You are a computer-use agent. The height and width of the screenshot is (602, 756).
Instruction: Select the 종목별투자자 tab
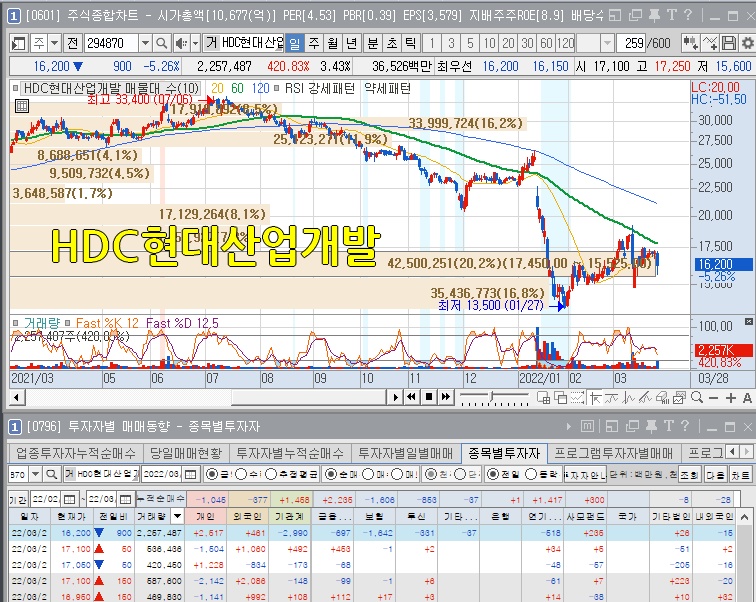(504, 453)
